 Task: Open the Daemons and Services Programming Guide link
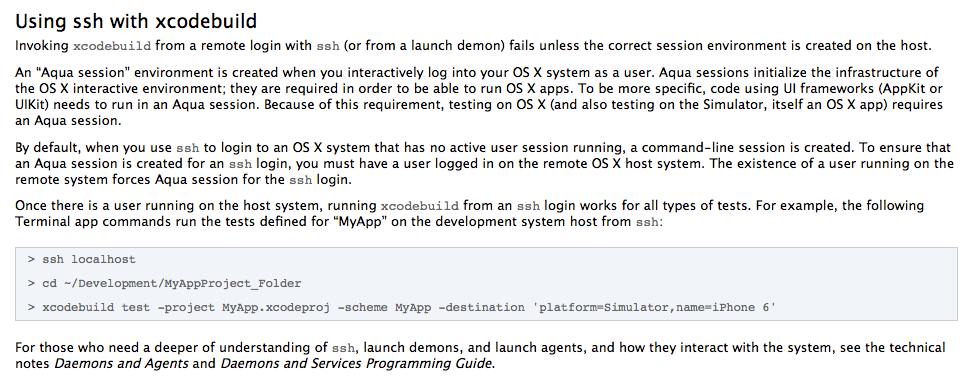pos(357,363)
